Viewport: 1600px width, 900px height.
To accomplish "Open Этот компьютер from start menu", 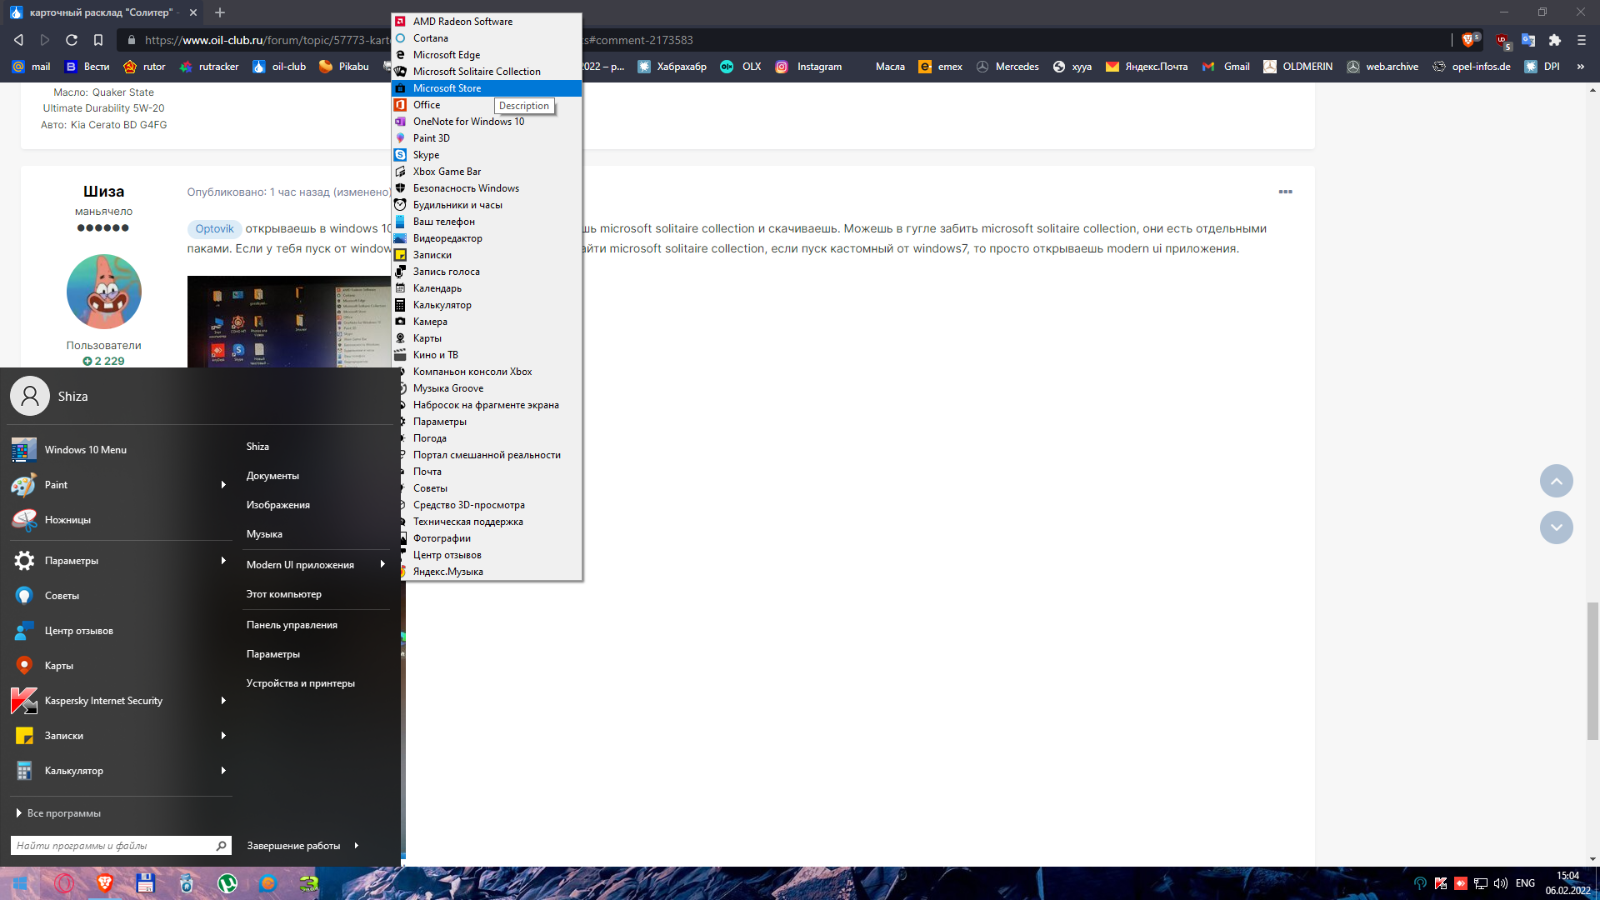I will coord(284,594).
